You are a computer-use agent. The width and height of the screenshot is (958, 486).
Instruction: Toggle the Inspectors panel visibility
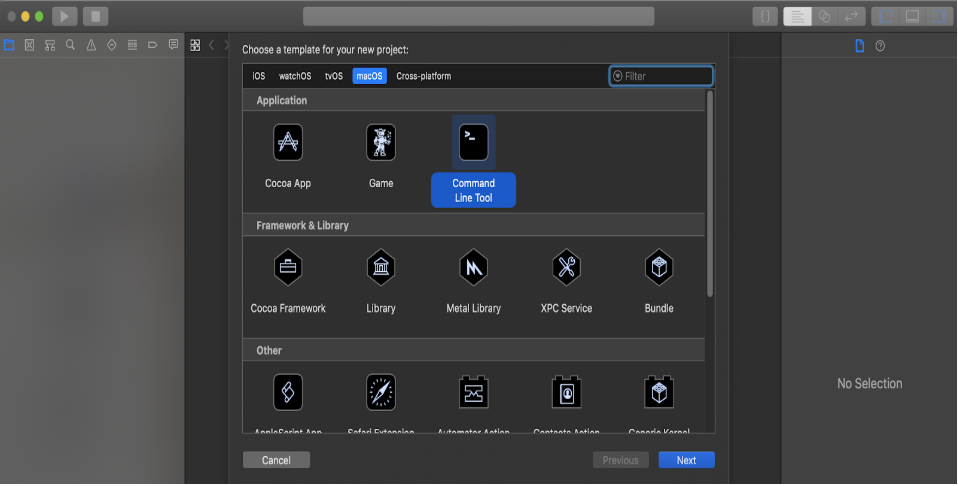pos(939,17)
